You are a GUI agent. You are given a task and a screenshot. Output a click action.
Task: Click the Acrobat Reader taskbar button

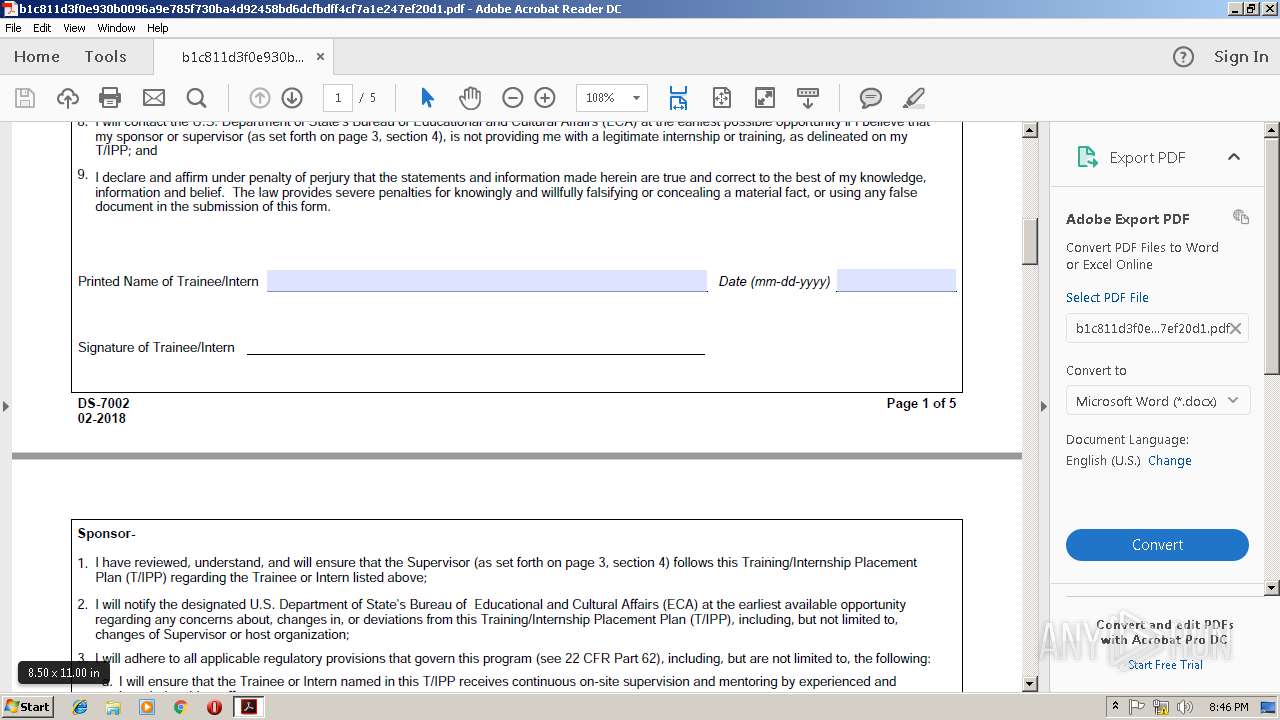coord(247,706)
